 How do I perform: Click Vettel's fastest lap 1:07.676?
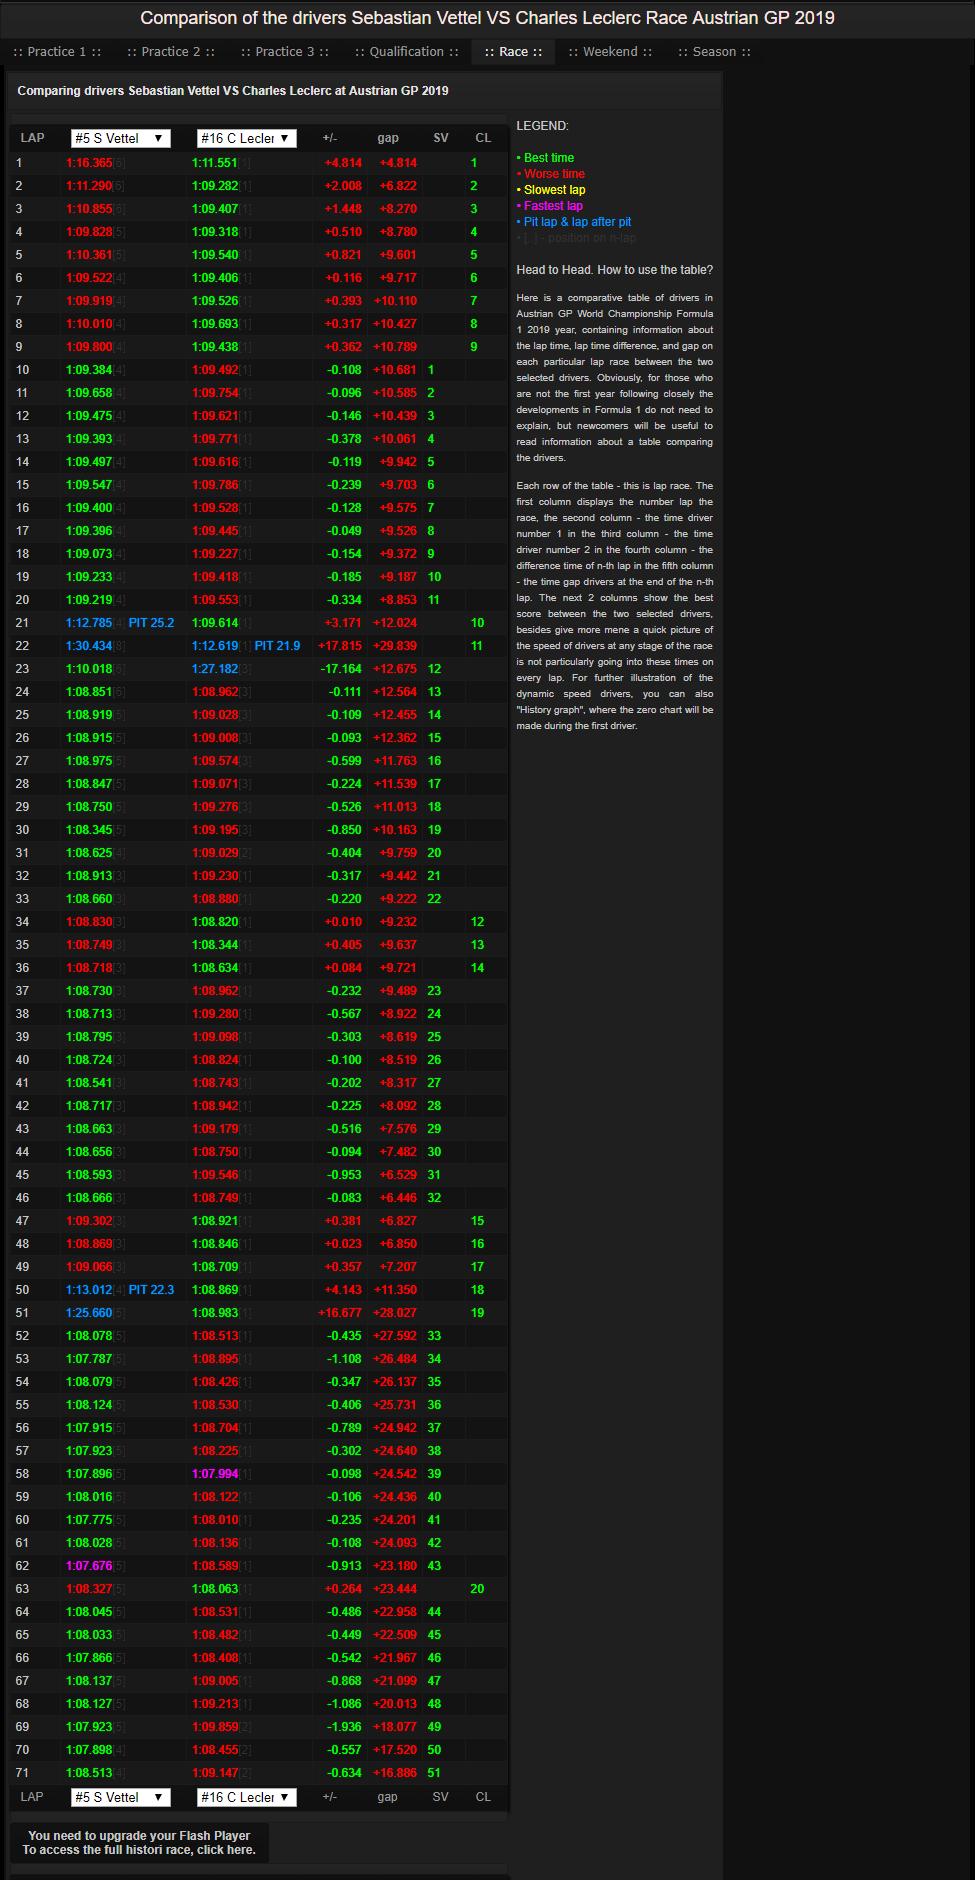(x=89, y=1566)
